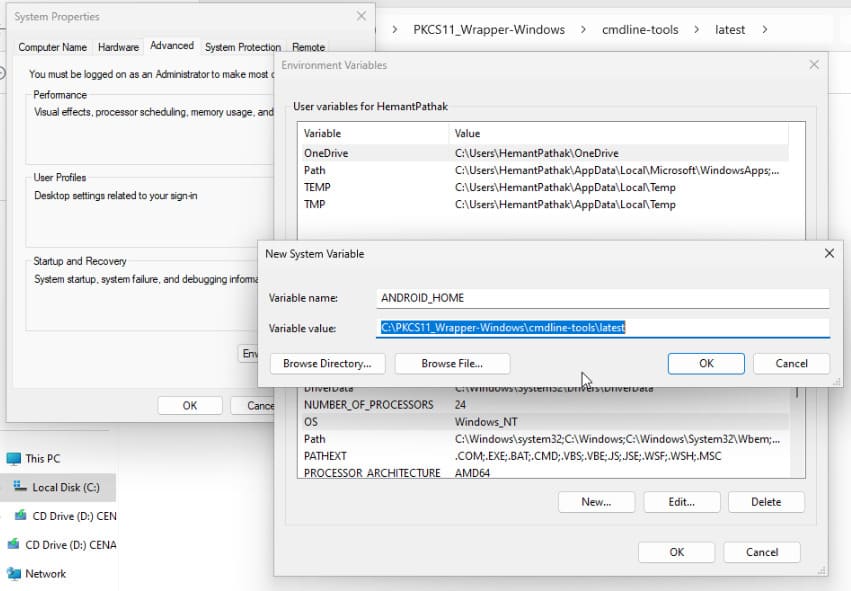Switch to the System Protection tab
This screenshot has height=591, width=851.
pos(243,47)
